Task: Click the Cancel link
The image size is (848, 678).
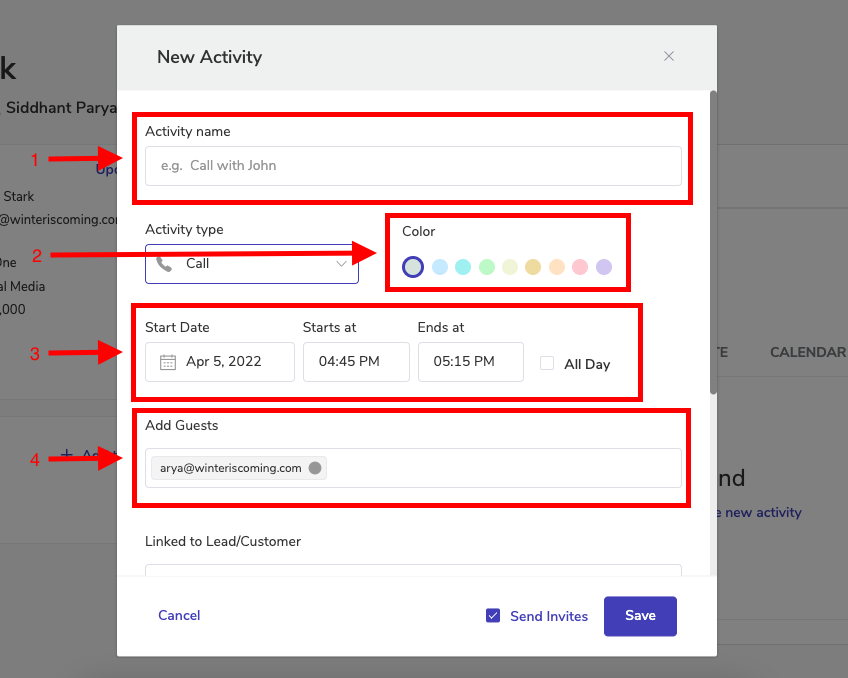Action: point(179,616)
